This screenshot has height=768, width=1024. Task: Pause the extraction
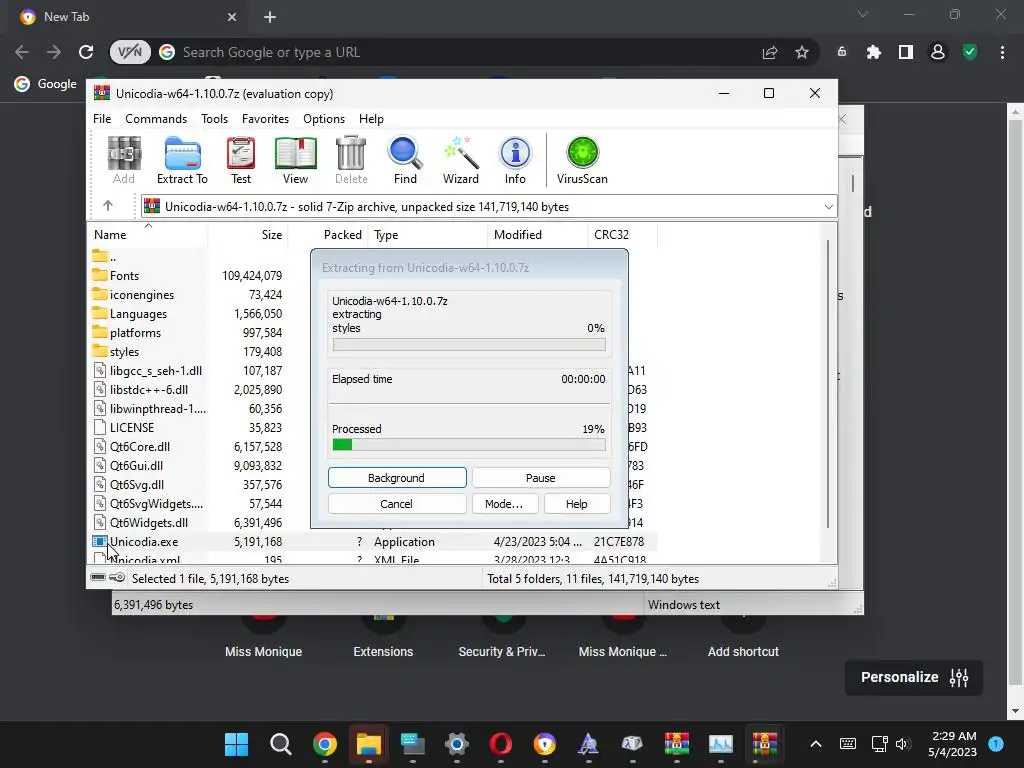(x=541, y=477)
